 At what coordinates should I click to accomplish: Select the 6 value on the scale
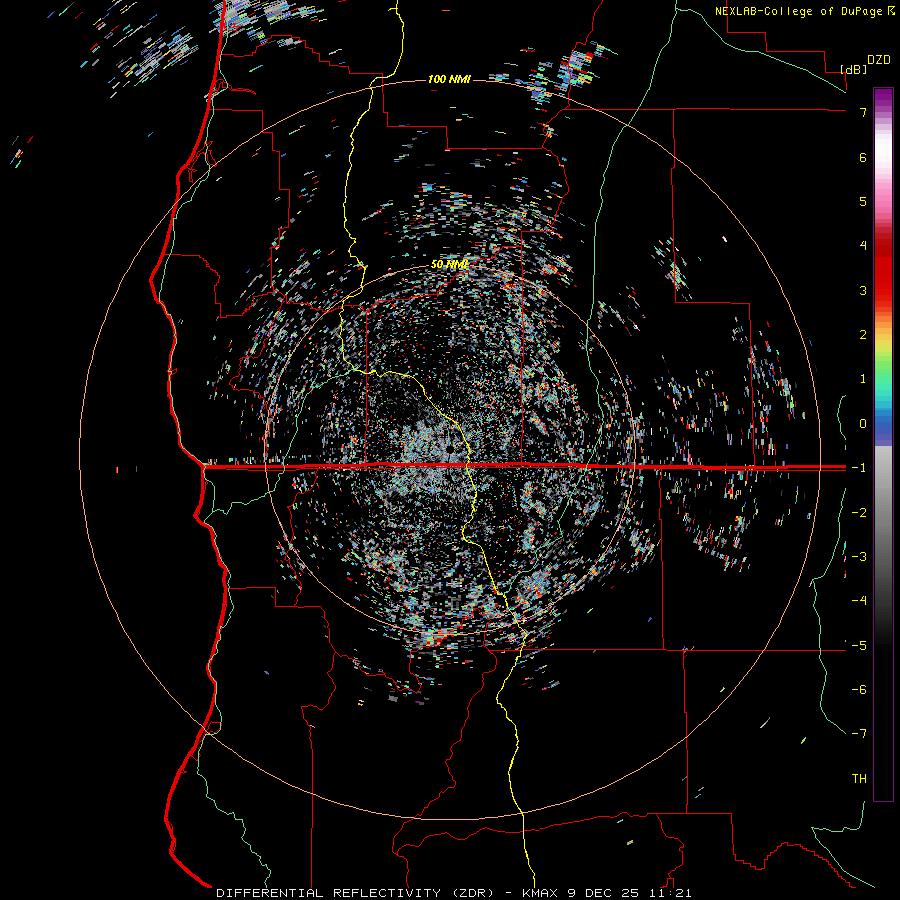pos(863,157)
